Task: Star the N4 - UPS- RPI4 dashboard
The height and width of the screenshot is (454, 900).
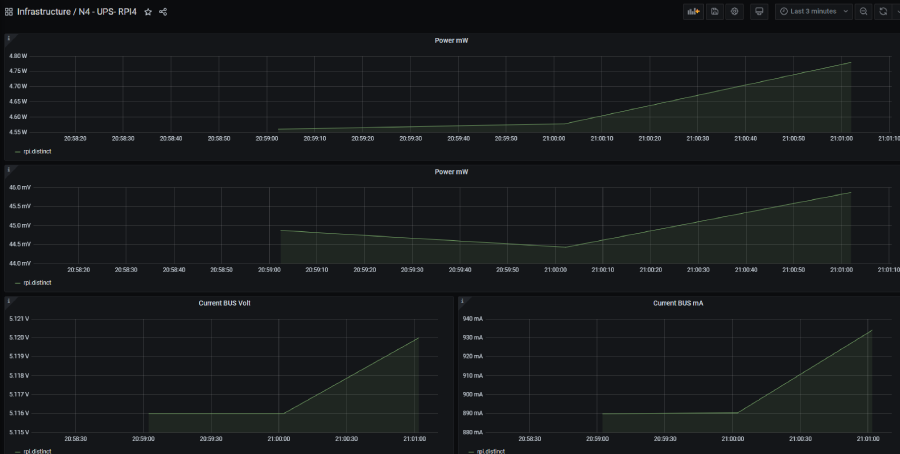Action: [x=148, y=12]
